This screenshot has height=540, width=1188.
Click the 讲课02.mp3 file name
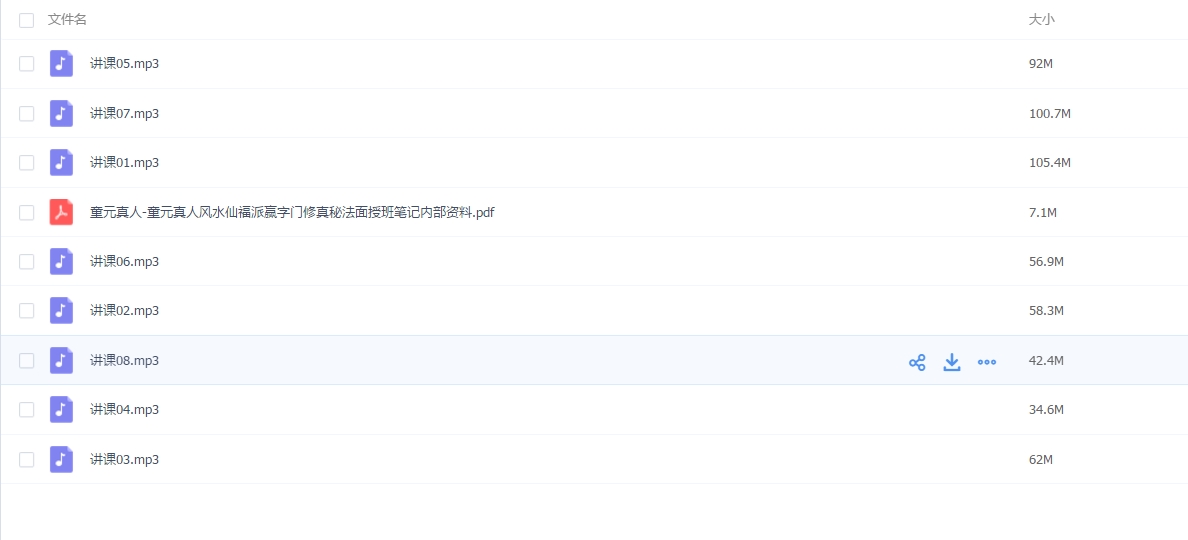[124, 311]
